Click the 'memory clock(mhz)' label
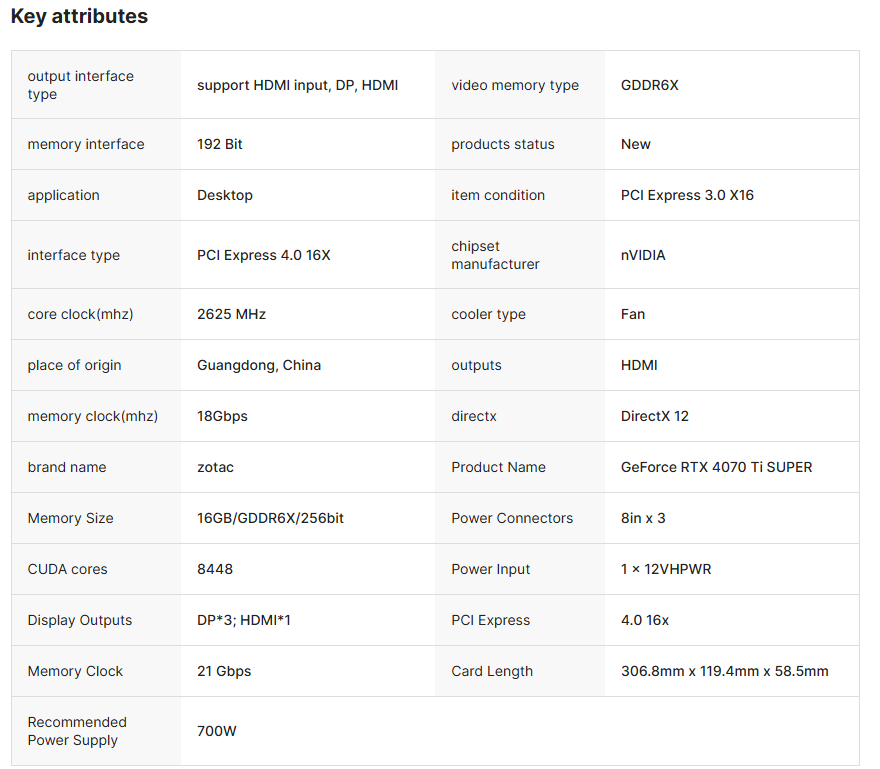 pos(93,416)
